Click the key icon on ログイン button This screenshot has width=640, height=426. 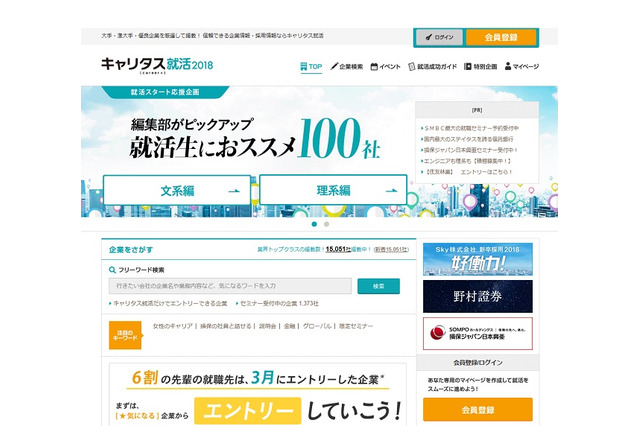click(x=429, y=37)
